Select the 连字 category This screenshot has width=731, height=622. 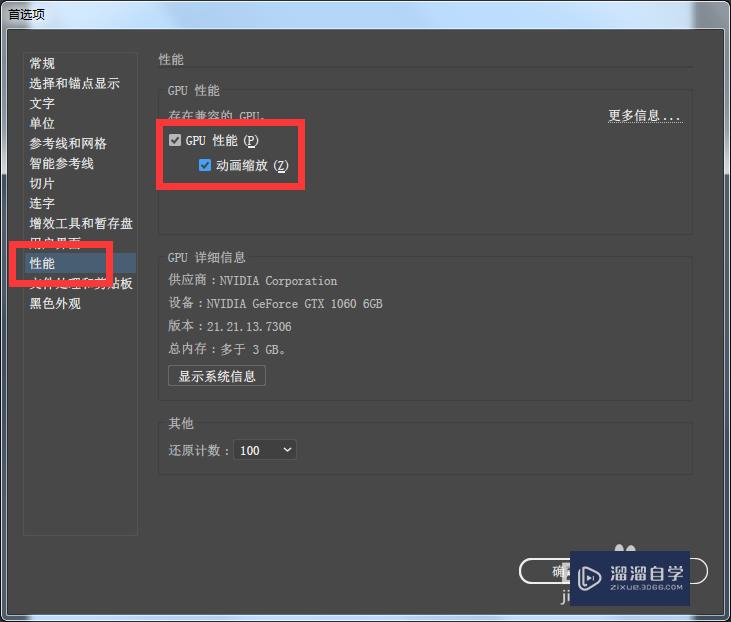(42, 203)
